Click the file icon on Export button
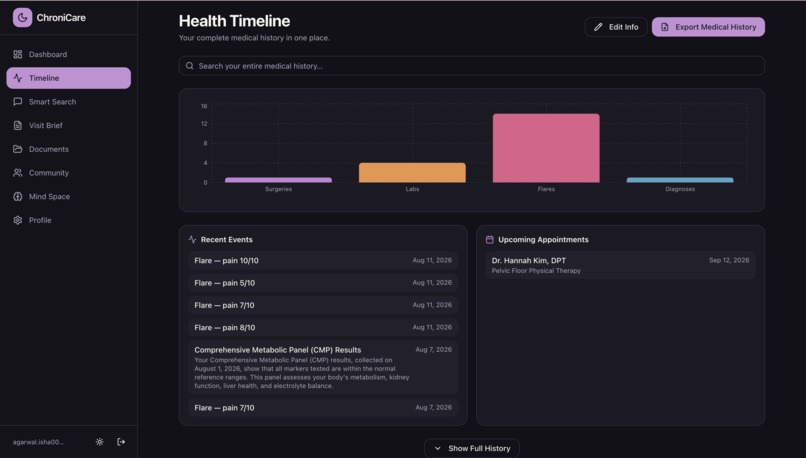Viewport: 806px width, 458px height. [665, 27]
